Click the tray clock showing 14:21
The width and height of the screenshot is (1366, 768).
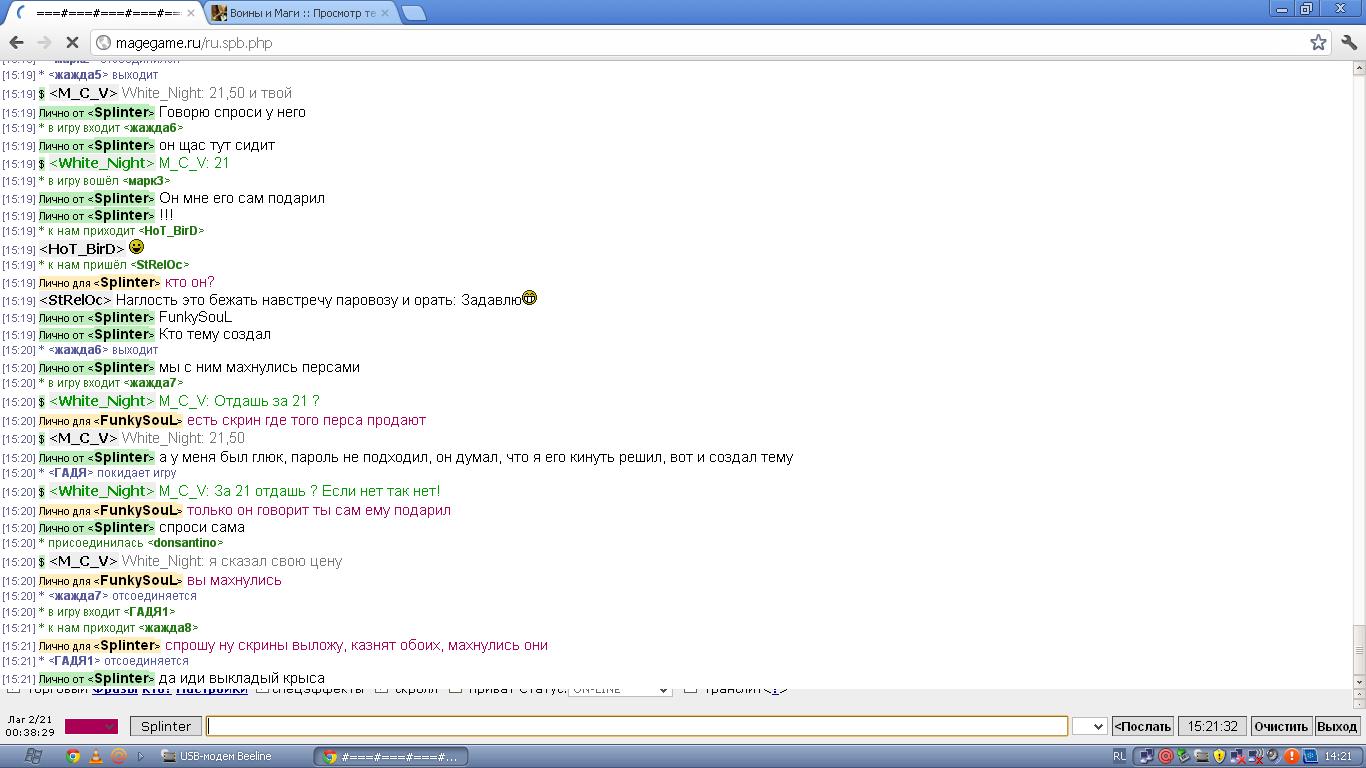point(1340,757)
